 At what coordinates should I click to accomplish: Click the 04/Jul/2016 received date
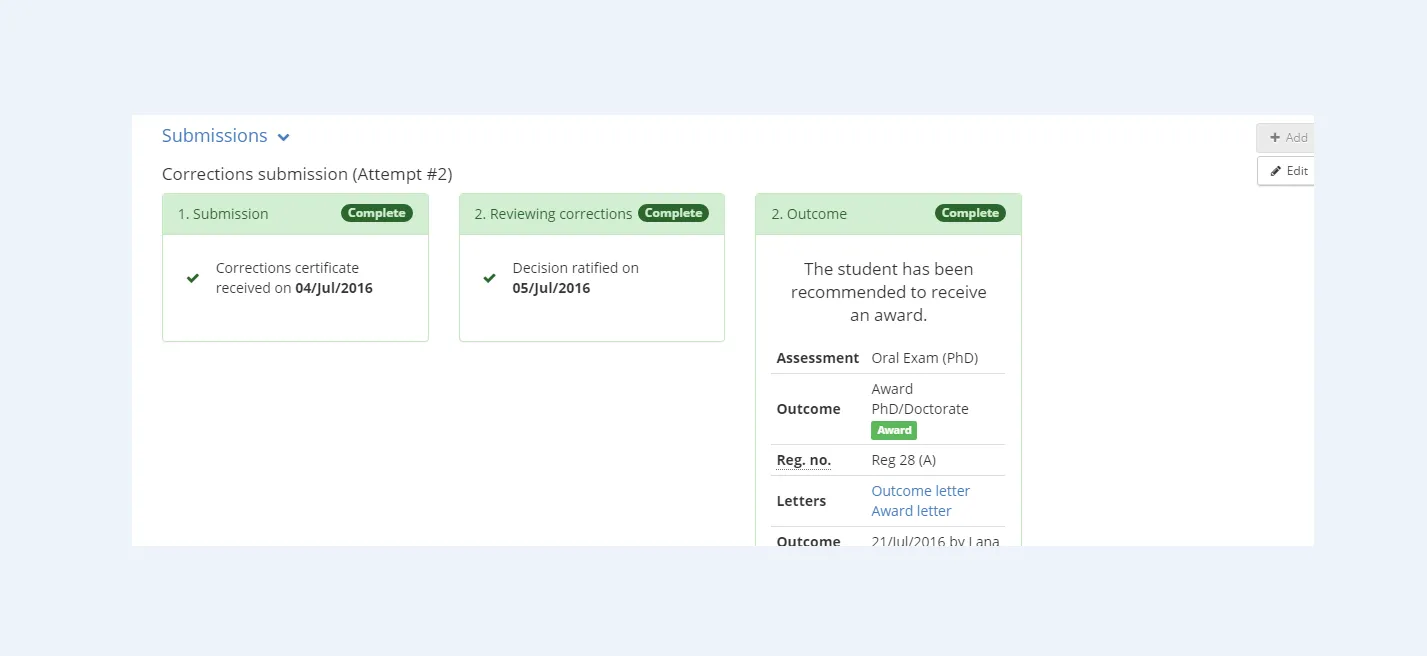tap(334, 288)
